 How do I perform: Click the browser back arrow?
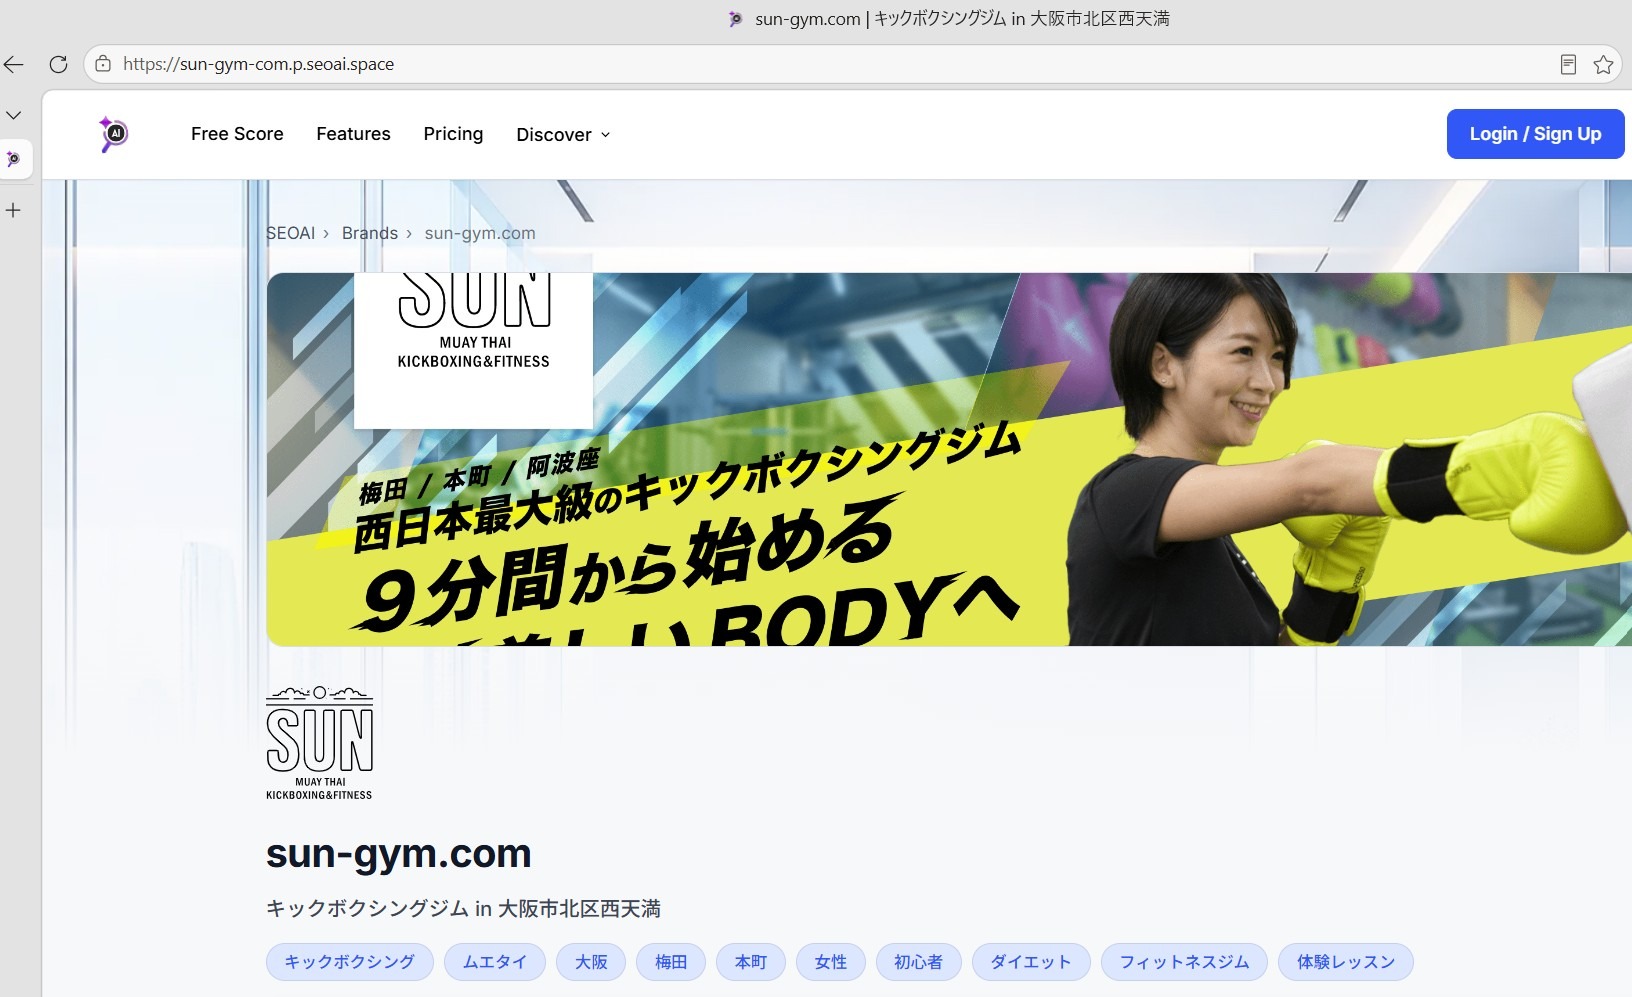14,65
